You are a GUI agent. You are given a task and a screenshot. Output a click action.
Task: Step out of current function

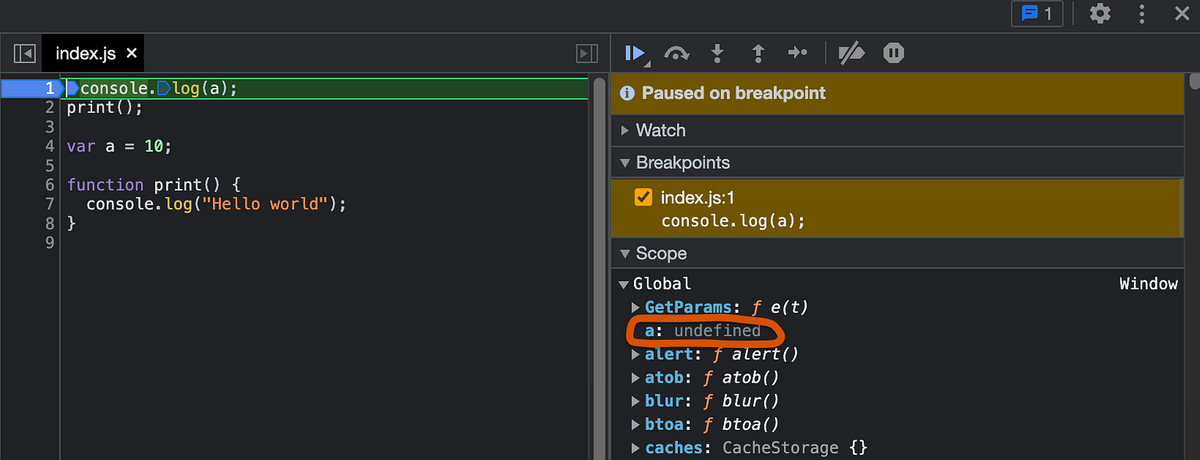click(x=757, y=53)
